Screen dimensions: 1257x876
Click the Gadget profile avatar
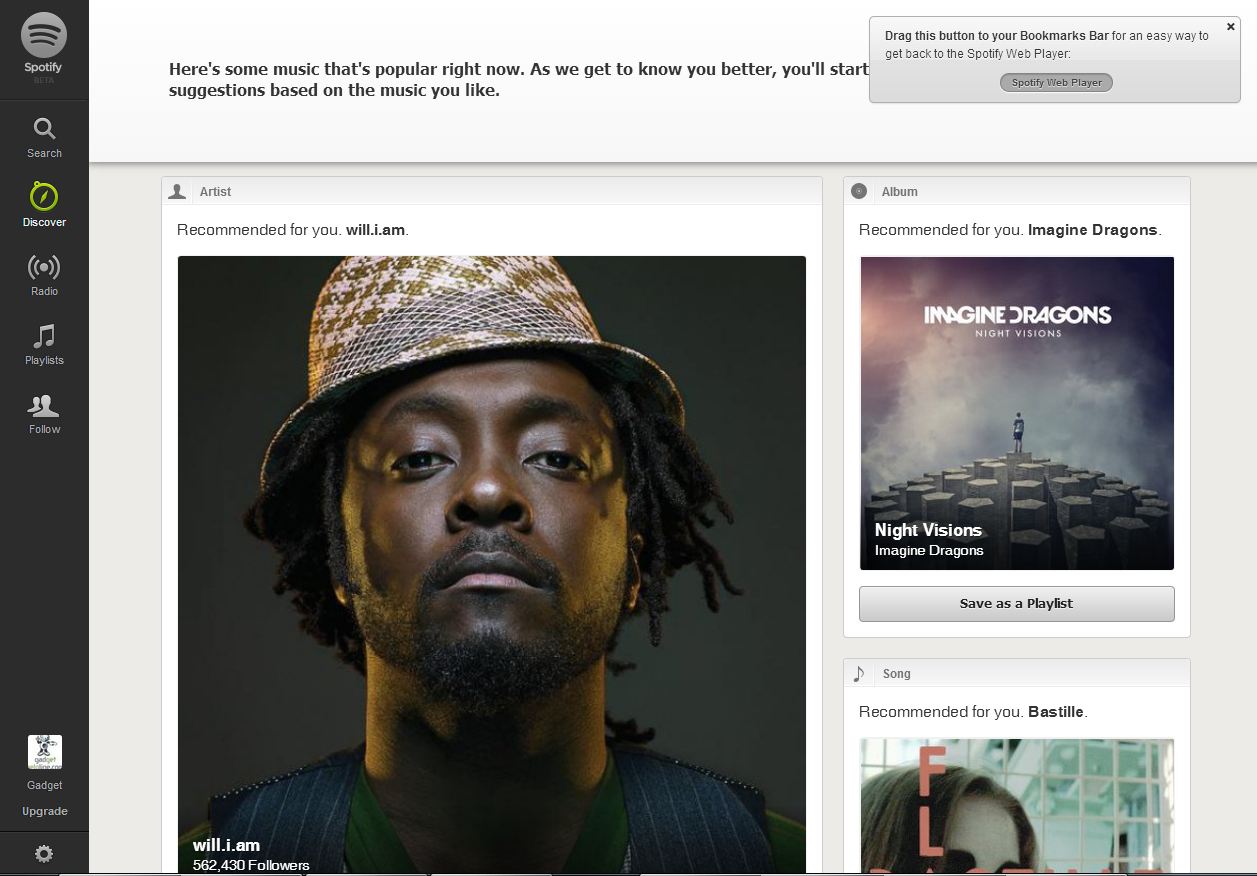[x=44, y=752]
